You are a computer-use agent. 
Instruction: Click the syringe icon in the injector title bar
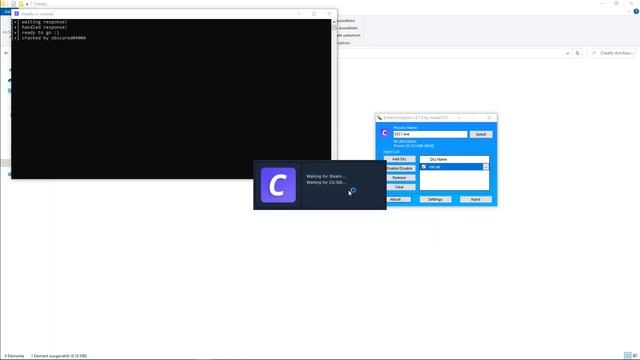click(x=379, y=118)
